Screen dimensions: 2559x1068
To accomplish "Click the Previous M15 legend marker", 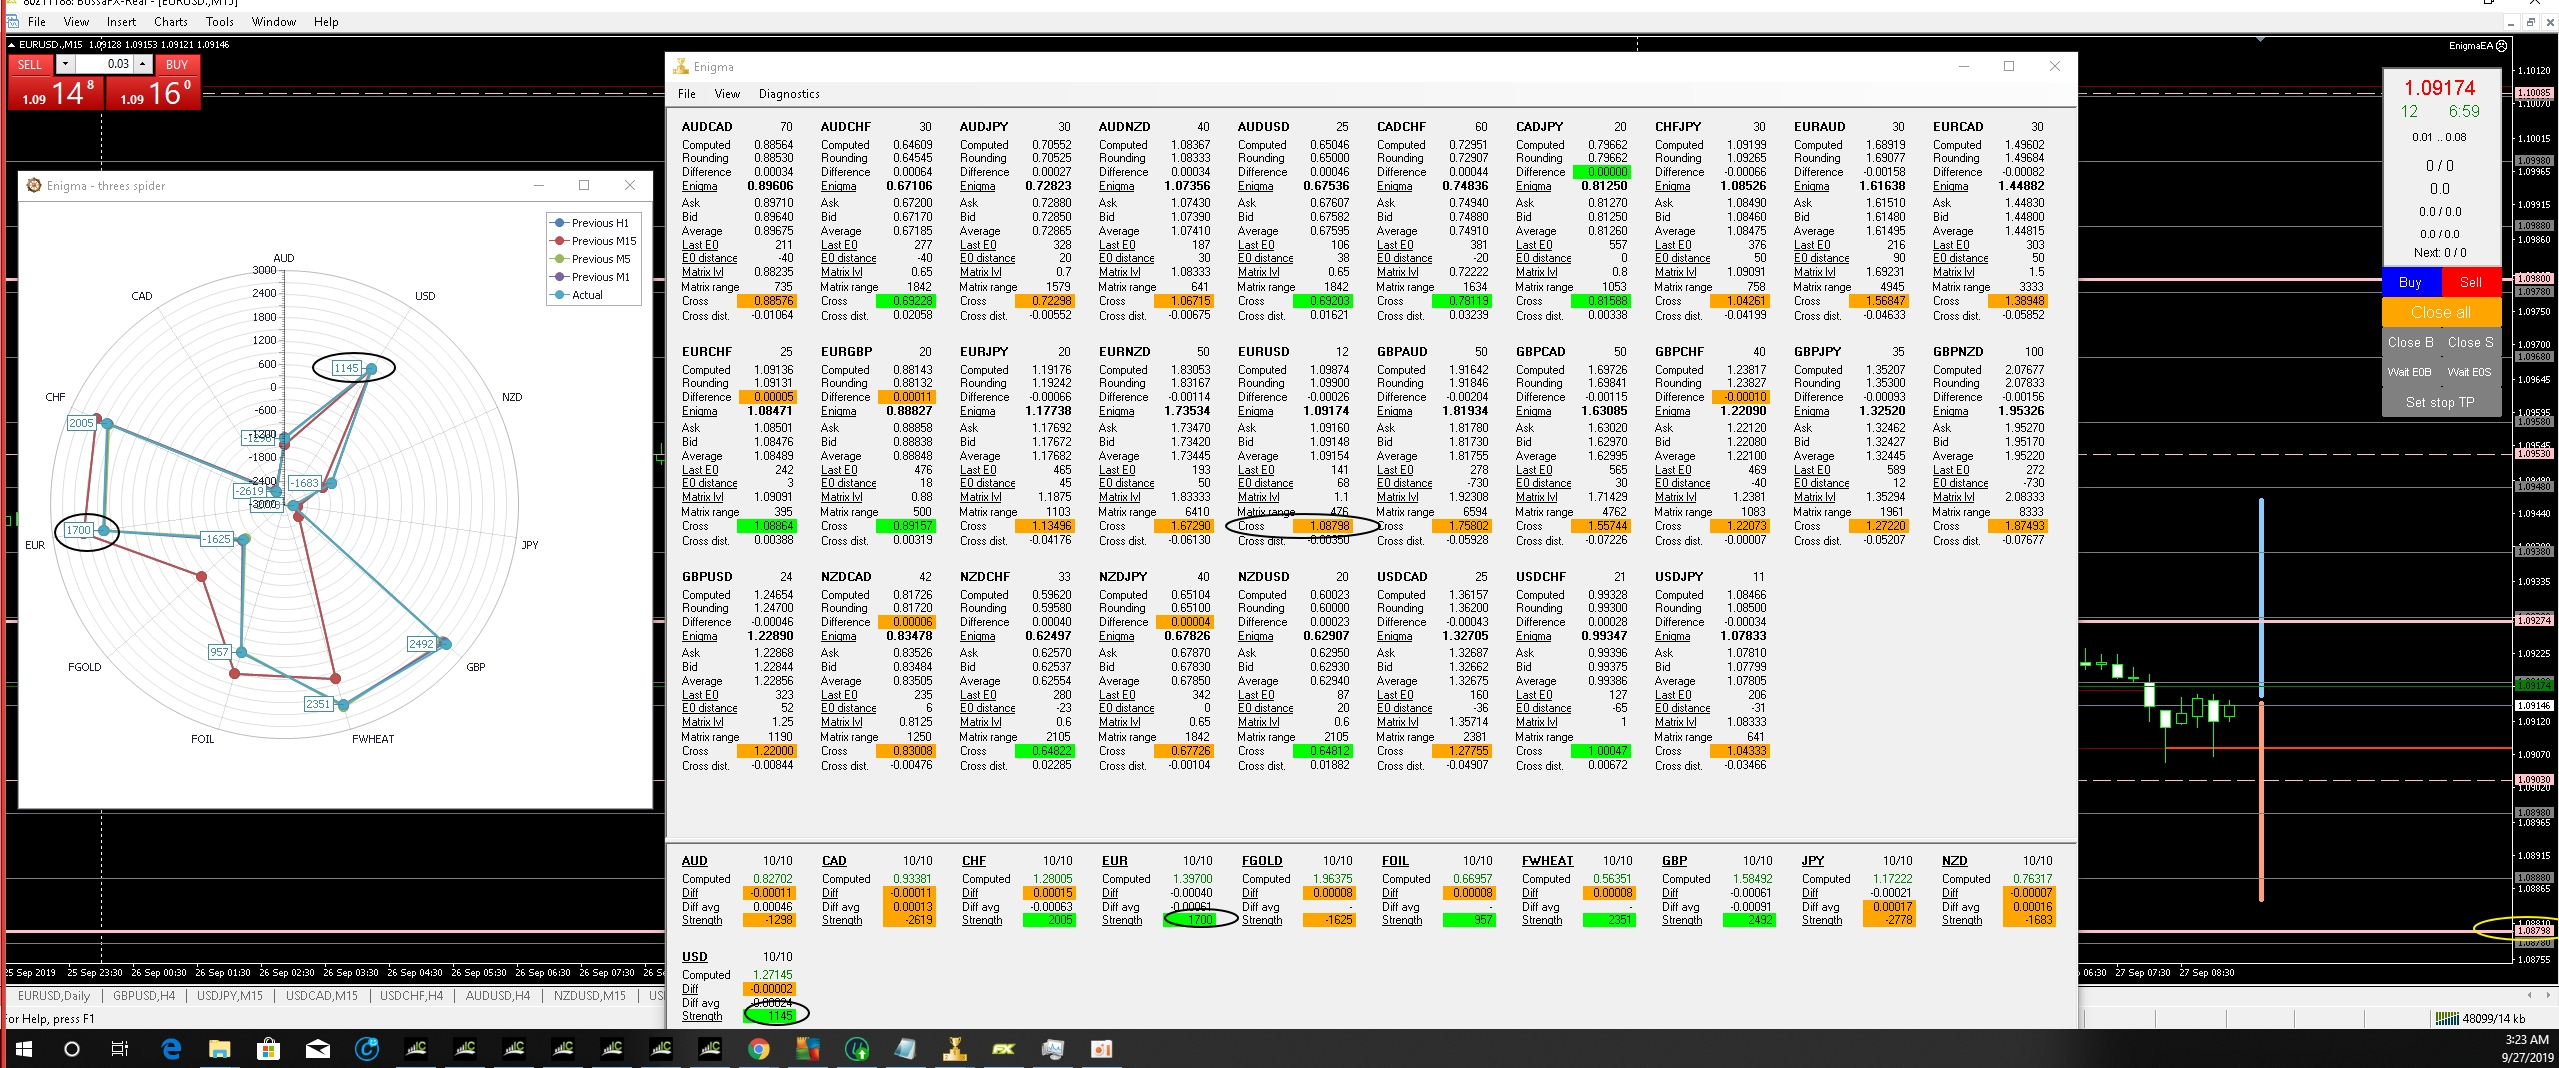I will [x=559, y=241].
